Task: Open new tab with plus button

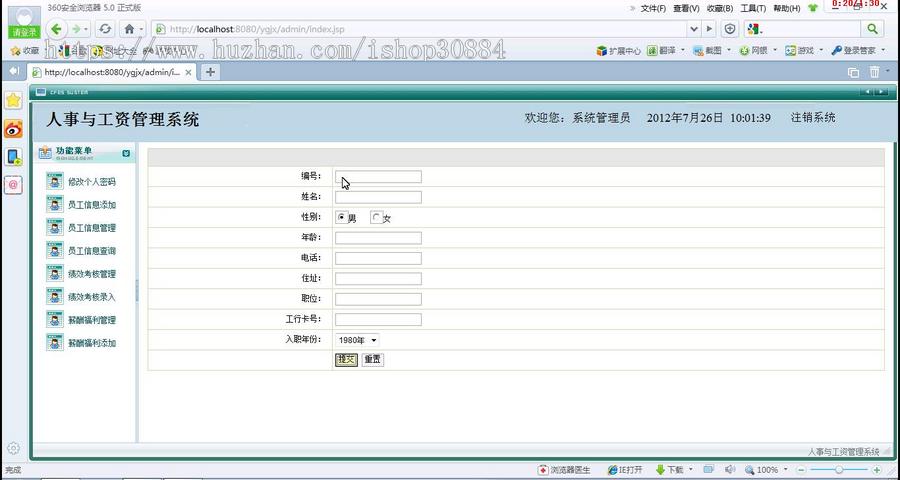Action: coord(211,72)
